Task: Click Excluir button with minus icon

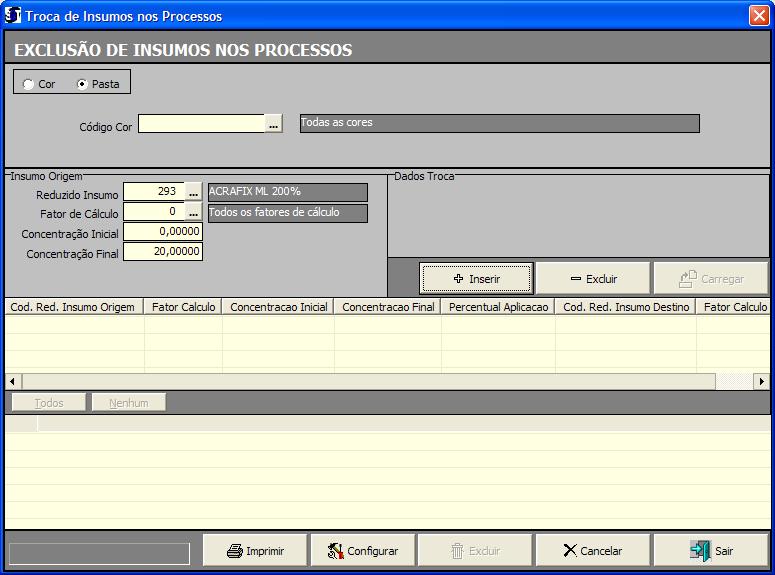Action: (x=593, y=279)
